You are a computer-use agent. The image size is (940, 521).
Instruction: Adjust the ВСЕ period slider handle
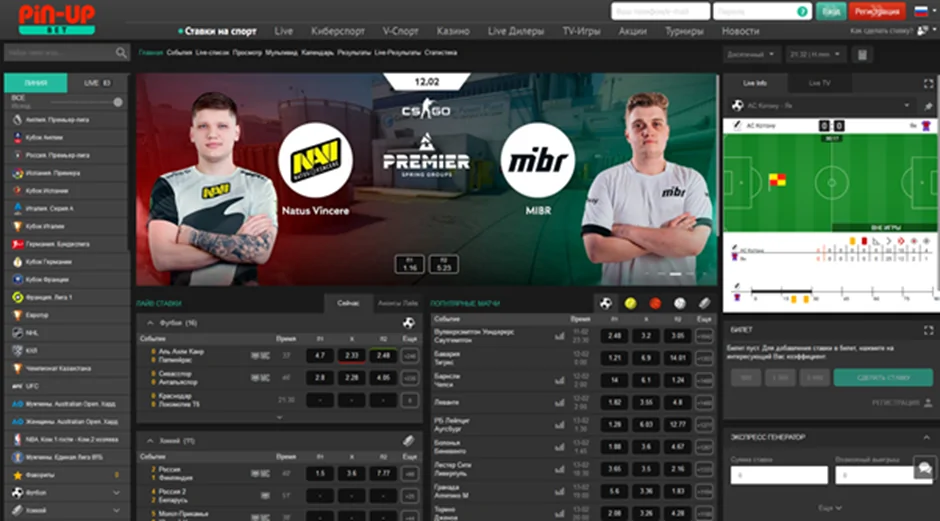click(x=118, y=102)
